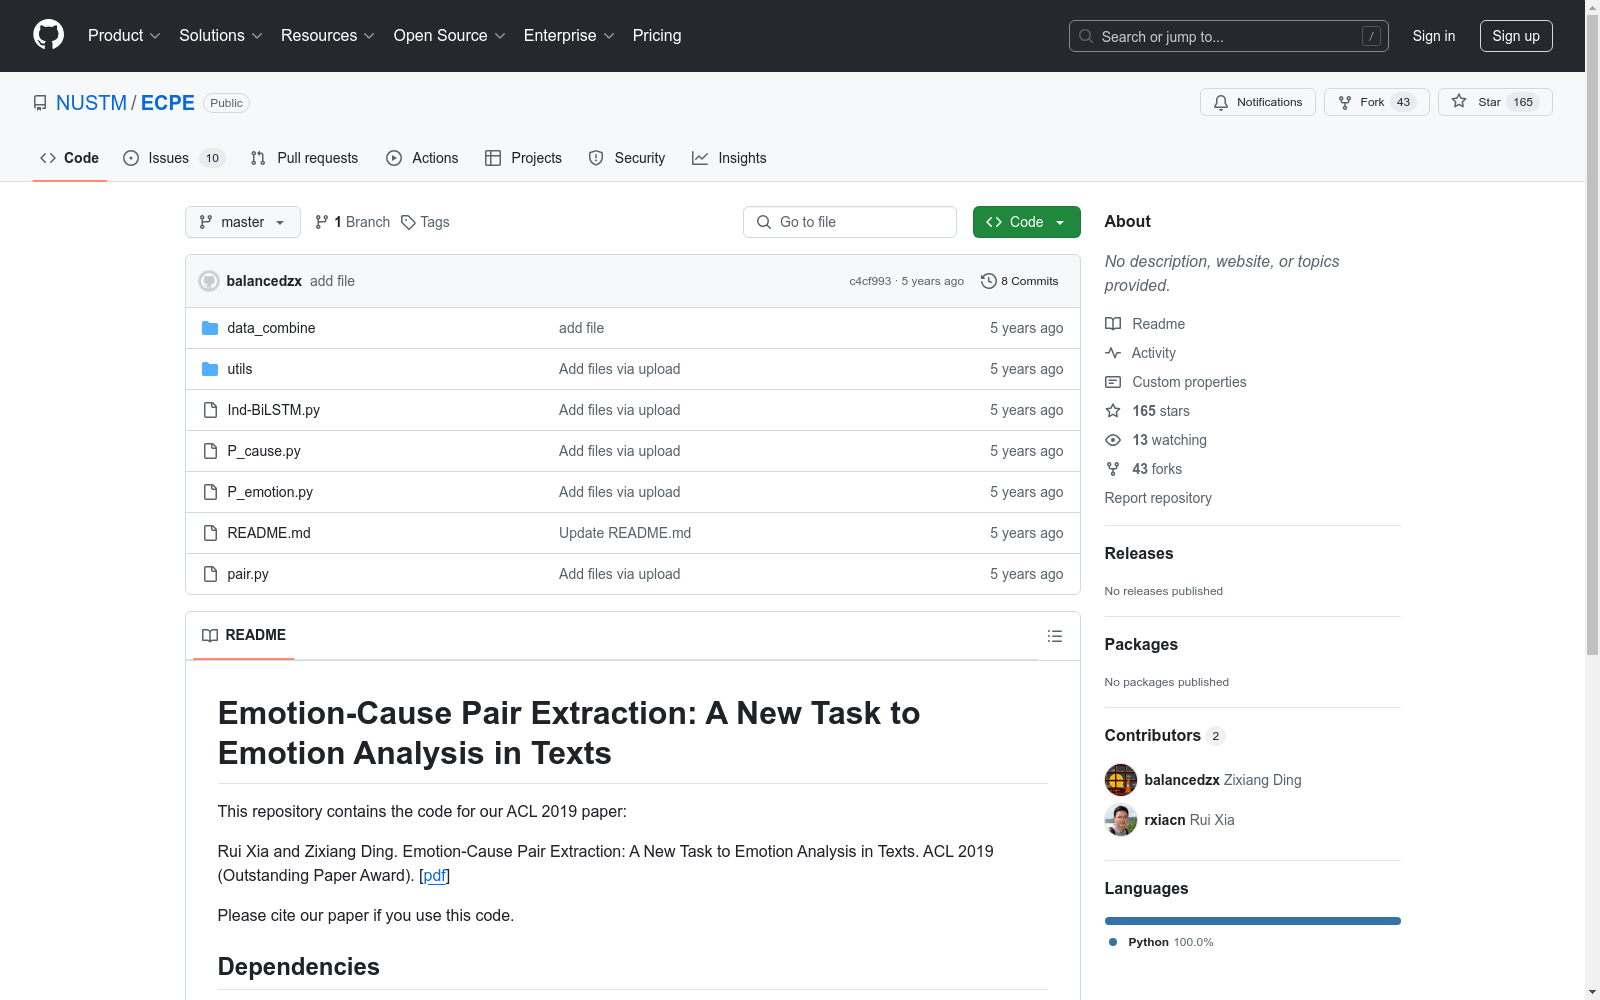Switch to the Pull requests tab
The width and height of the screenshot is (1600, 1000).
tap(304, 158)
